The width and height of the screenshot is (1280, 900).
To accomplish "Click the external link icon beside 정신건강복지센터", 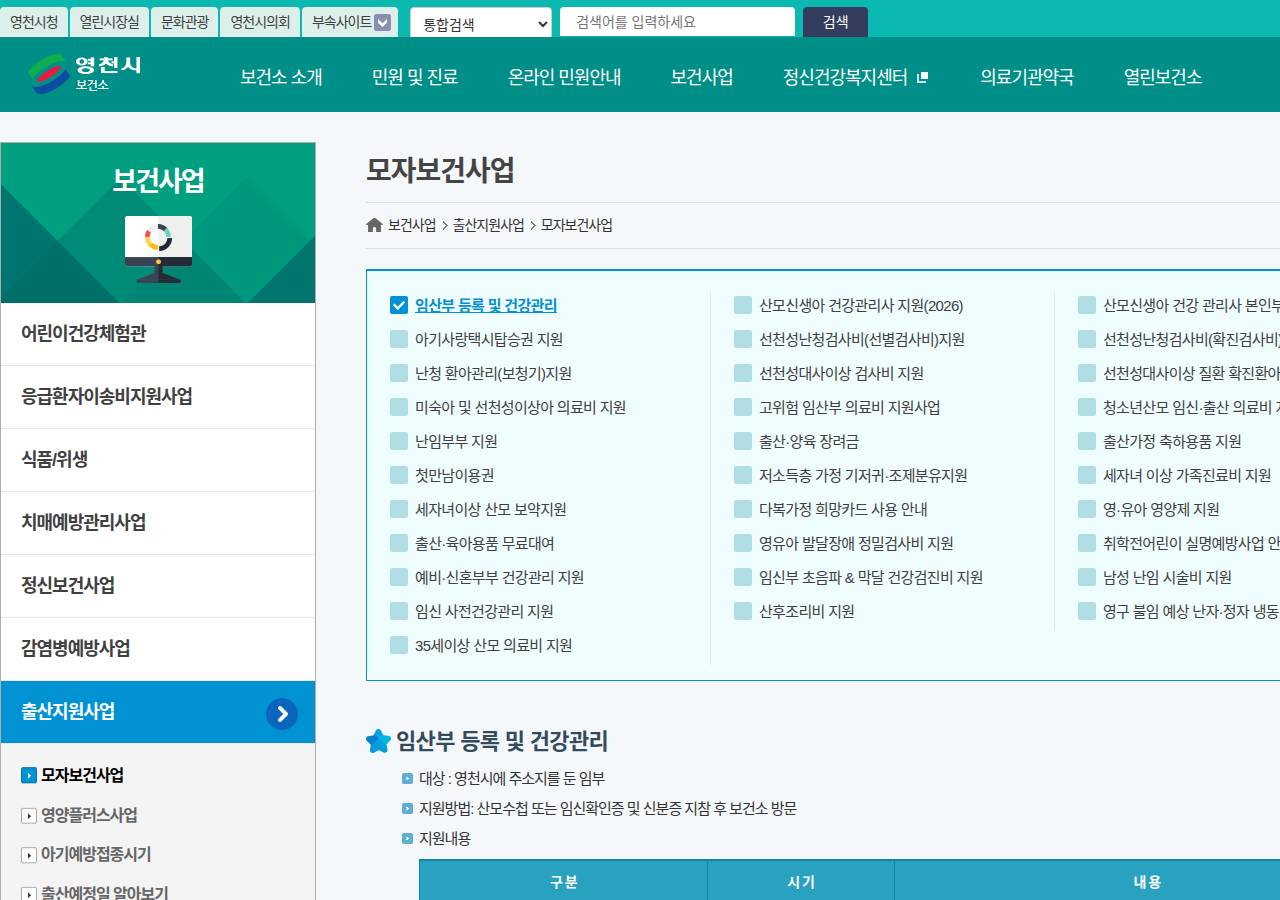I will (x=923, y=77).
